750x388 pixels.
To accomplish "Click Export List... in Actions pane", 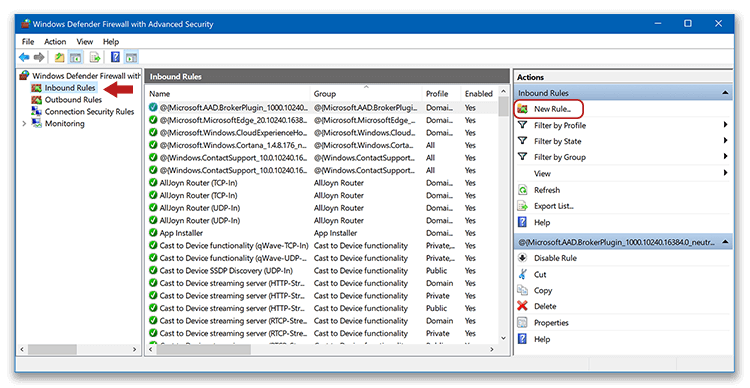I will point(553,206).
